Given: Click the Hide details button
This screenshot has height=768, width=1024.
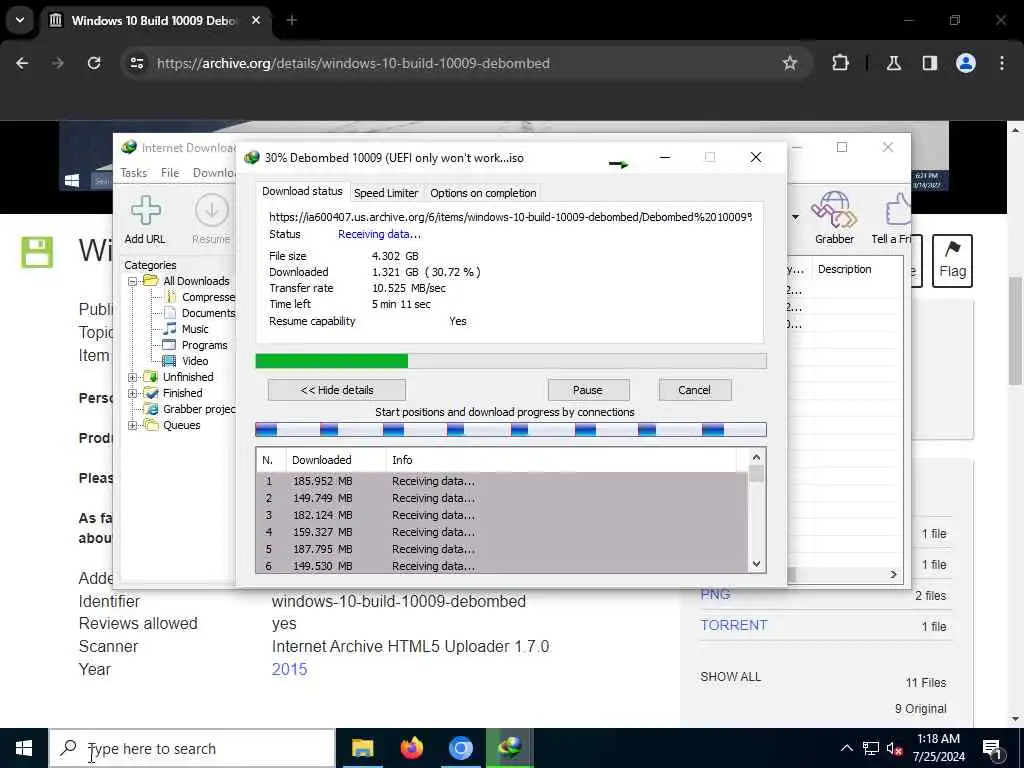Looking at the screenshot, I should [337, 390].
